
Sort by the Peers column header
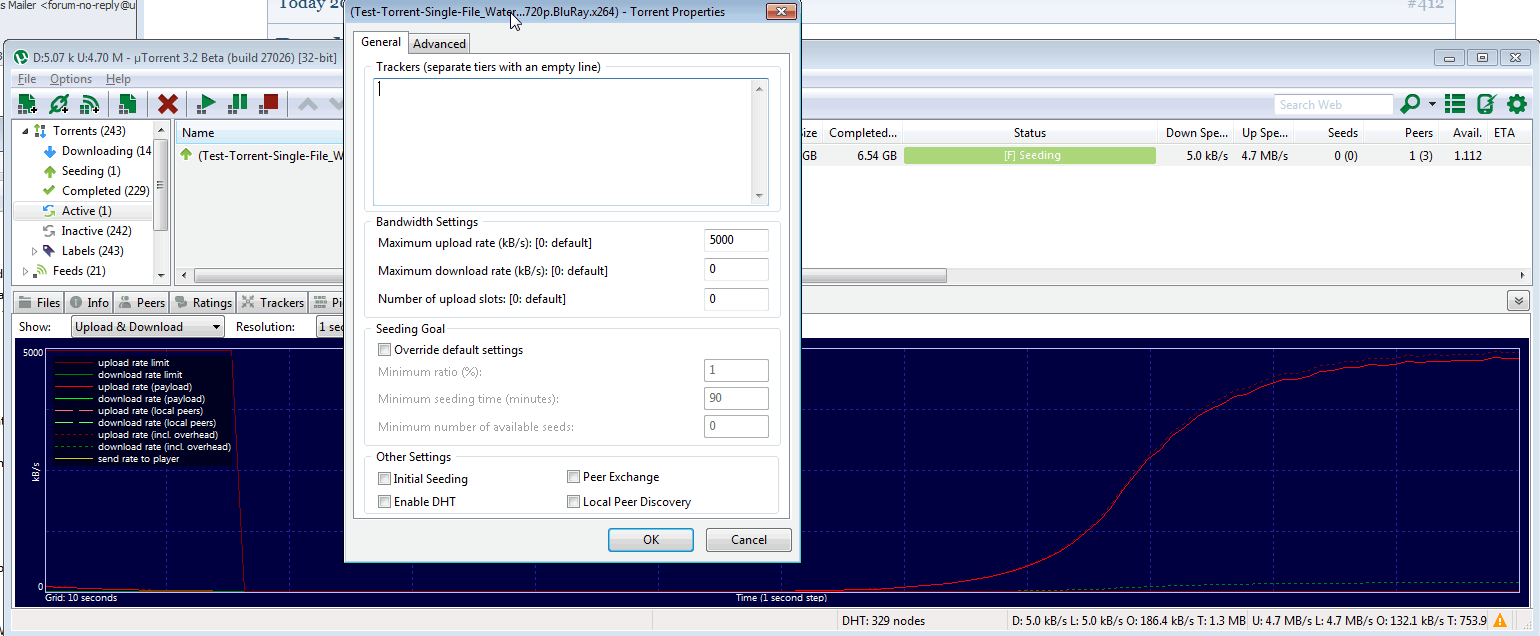[1400, 133]
